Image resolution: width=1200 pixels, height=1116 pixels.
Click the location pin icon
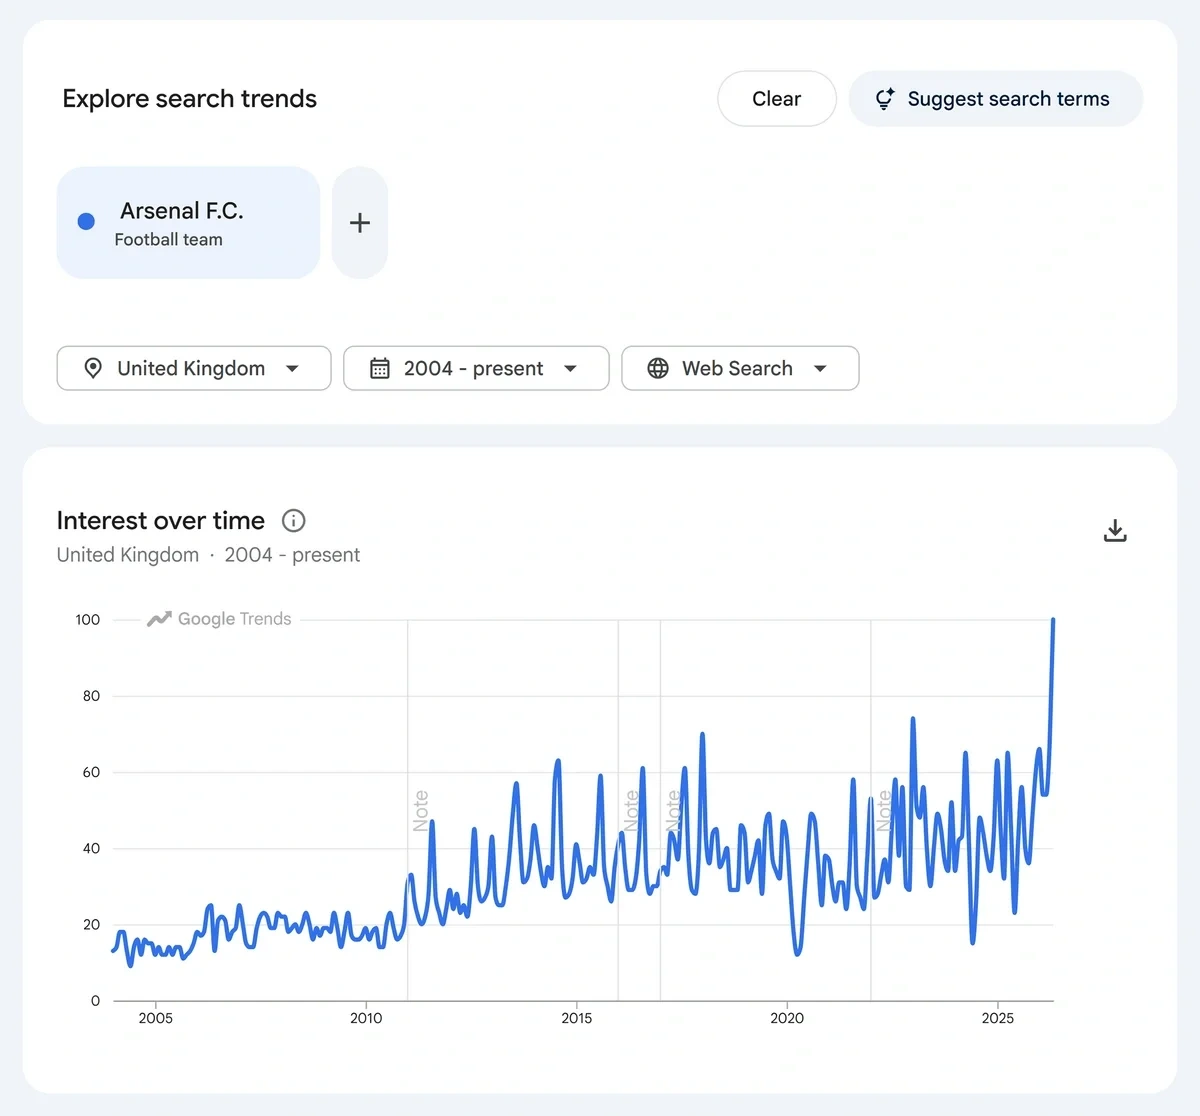pyautogui.click(x=93, y=368)
